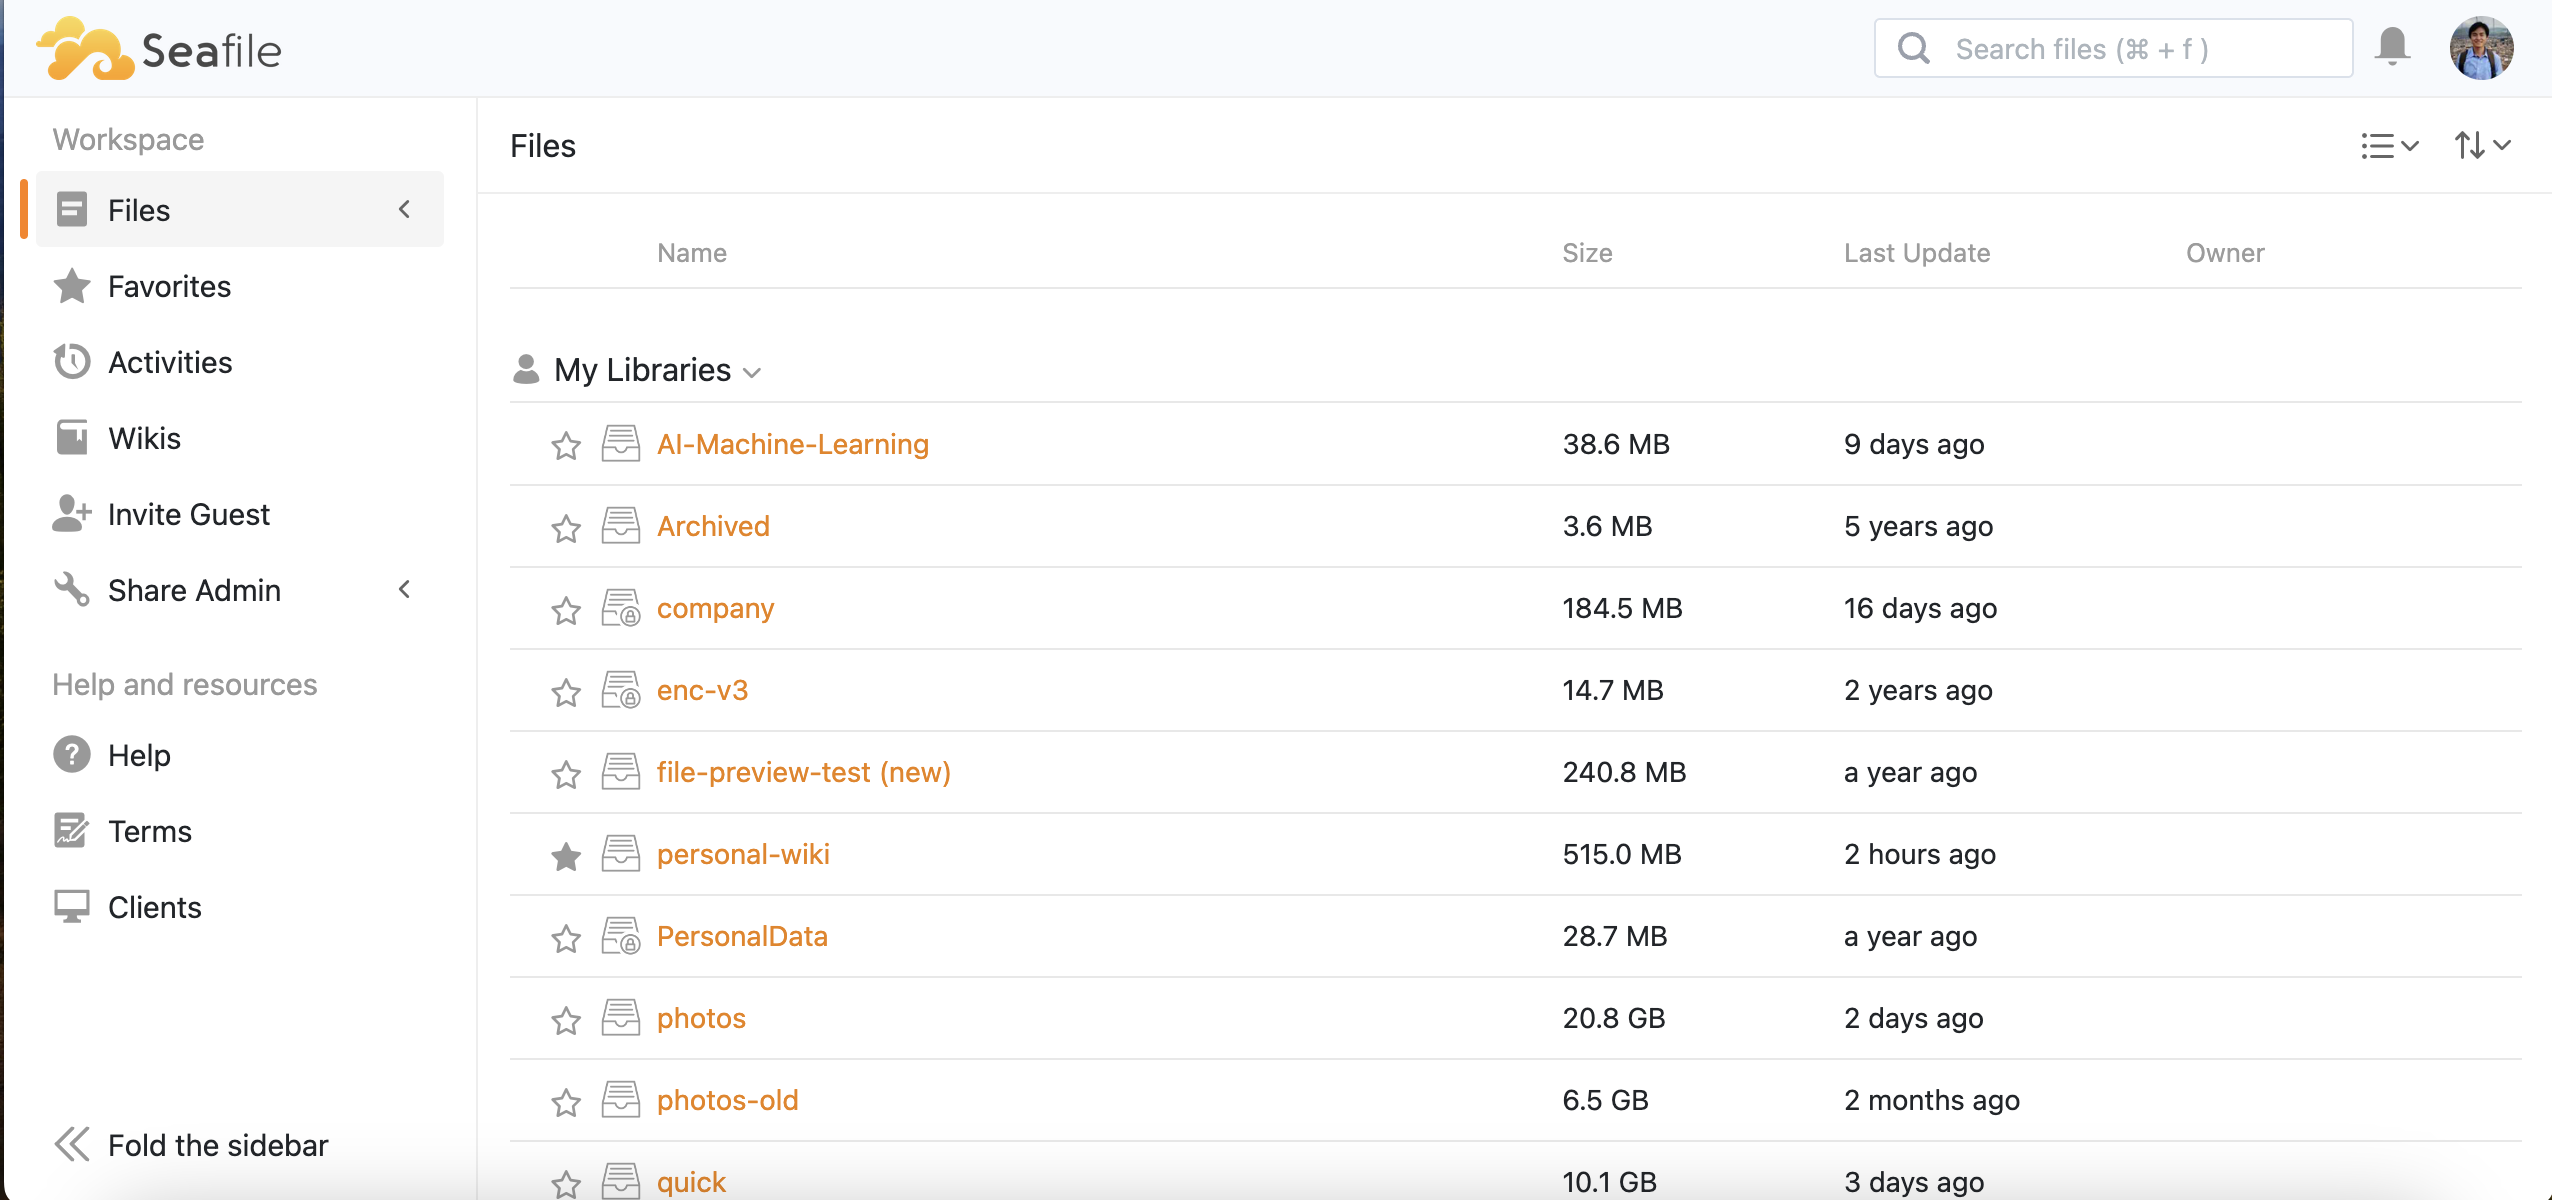Unstar the personal-wiki library
Viewport: 2552px width, 1200px height.
566,855
